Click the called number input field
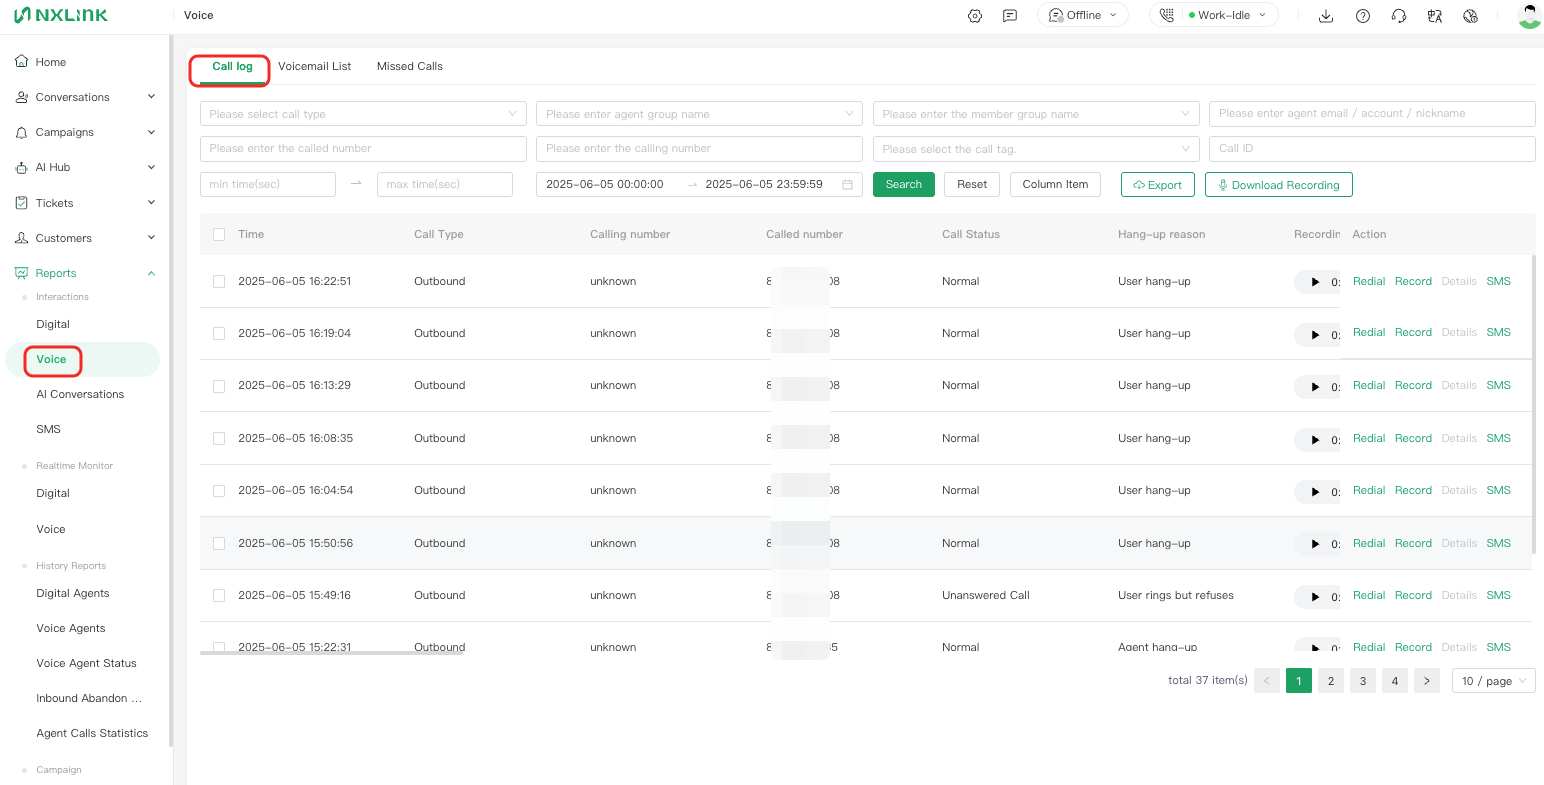This screenshot has width=1544, height=785. coord(363,149)
